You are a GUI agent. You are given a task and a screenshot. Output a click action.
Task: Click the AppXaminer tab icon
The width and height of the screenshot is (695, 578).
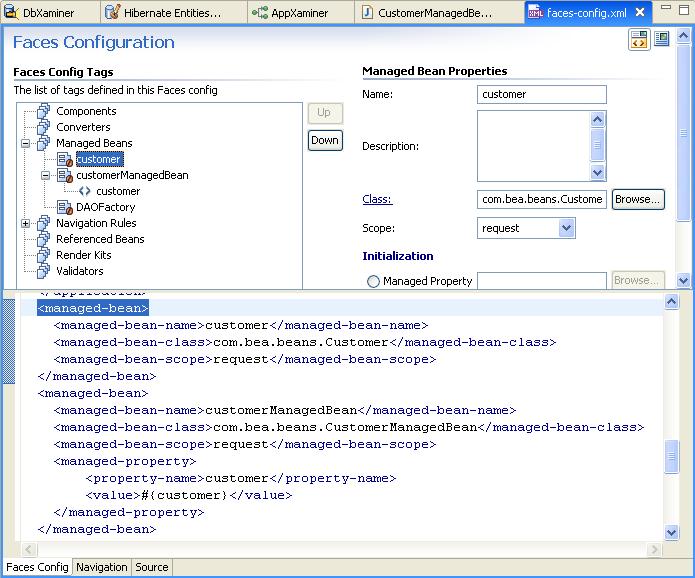click(x=260, y=12)
